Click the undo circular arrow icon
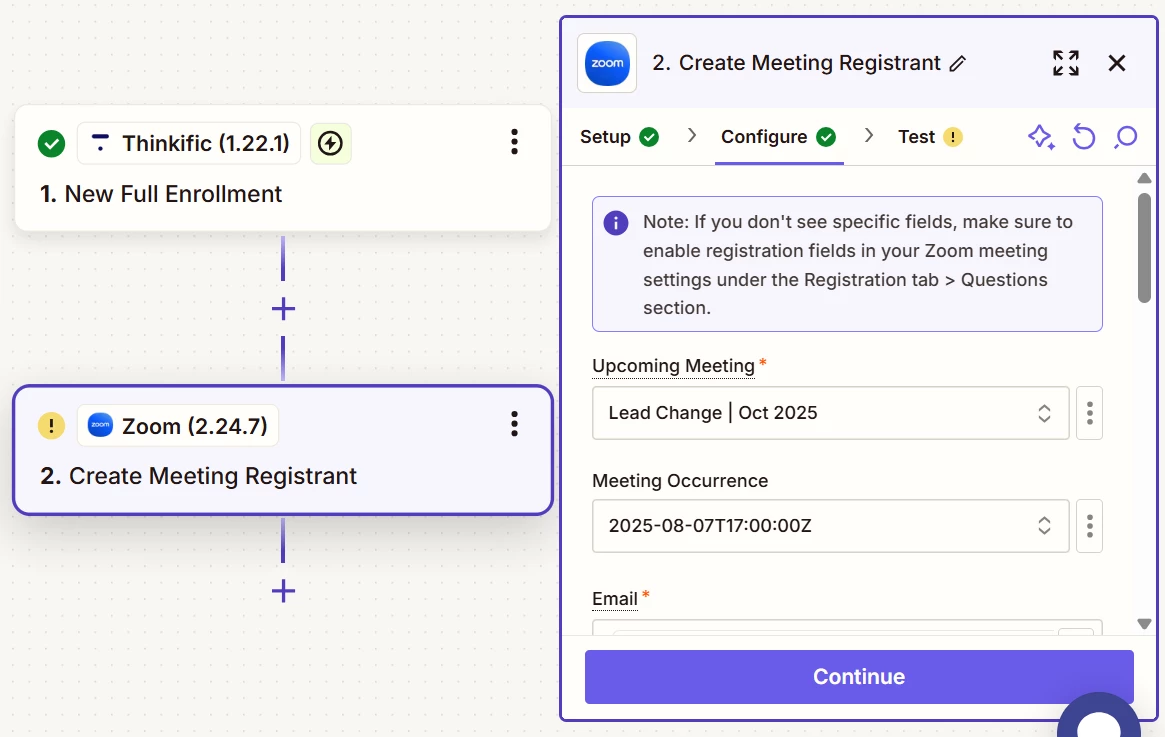This screenshot has width=1165, height=737. click(x=1083, y=137)
